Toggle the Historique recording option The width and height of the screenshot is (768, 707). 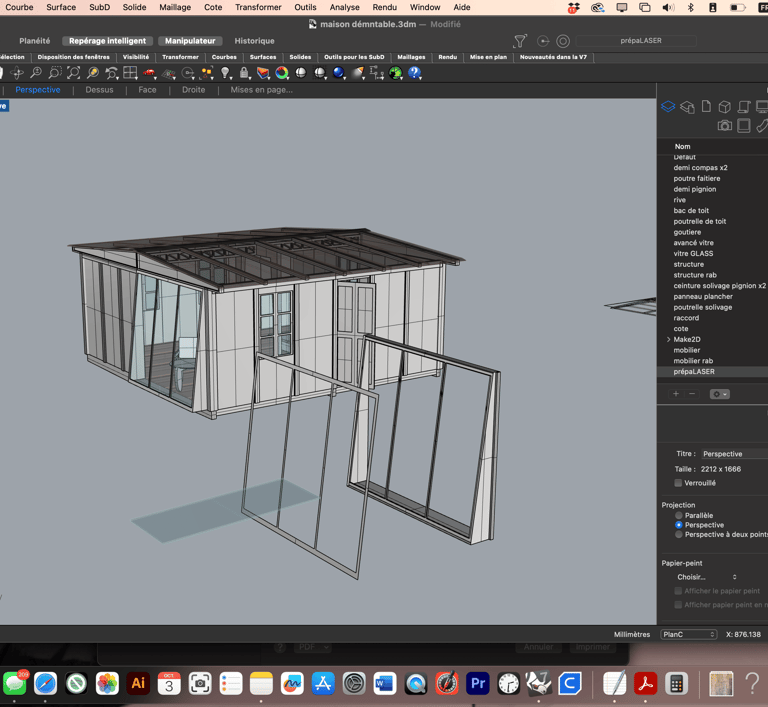(x=254, y=41)
